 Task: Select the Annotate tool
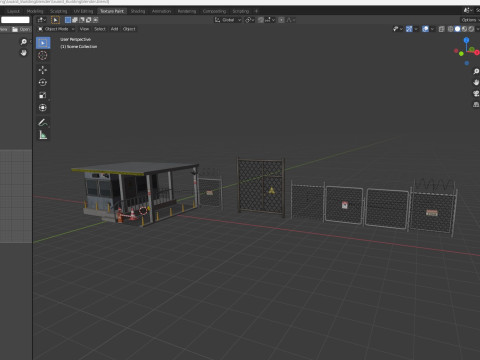point(43,122)
